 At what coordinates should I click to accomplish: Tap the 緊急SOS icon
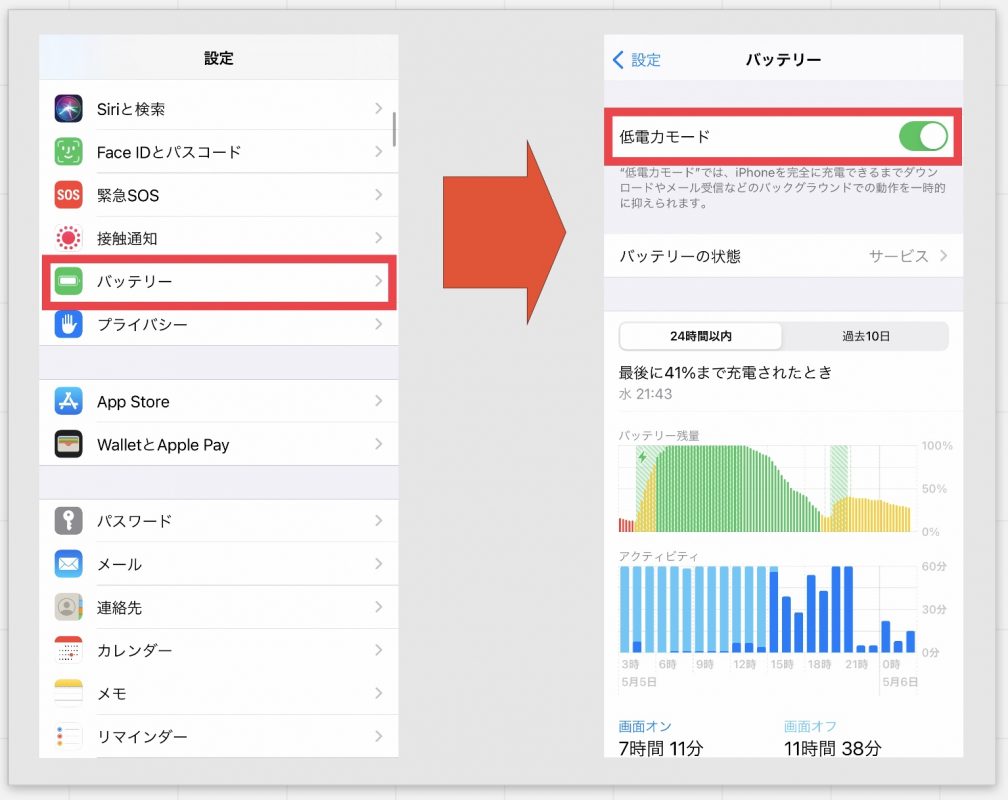point(67,194)
